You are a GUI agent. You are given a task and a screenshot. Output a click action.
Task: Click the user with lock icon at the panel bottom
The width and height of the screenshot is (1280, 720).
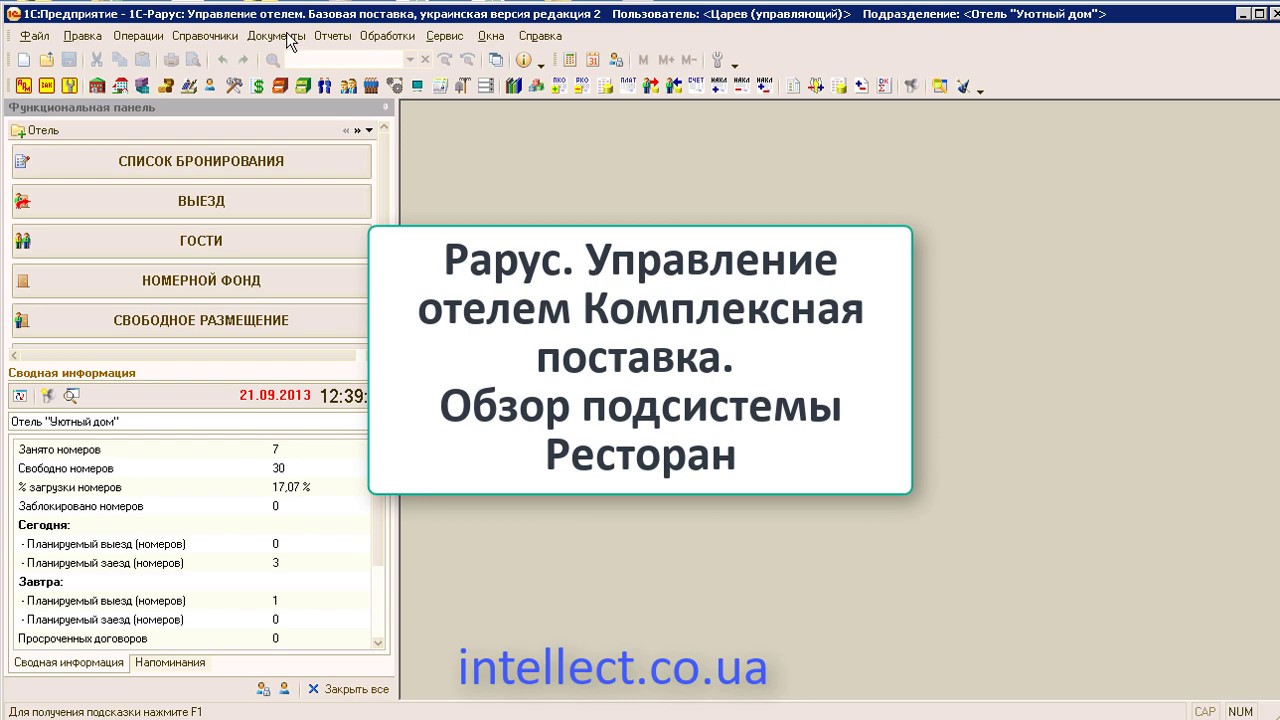[263, 689]
